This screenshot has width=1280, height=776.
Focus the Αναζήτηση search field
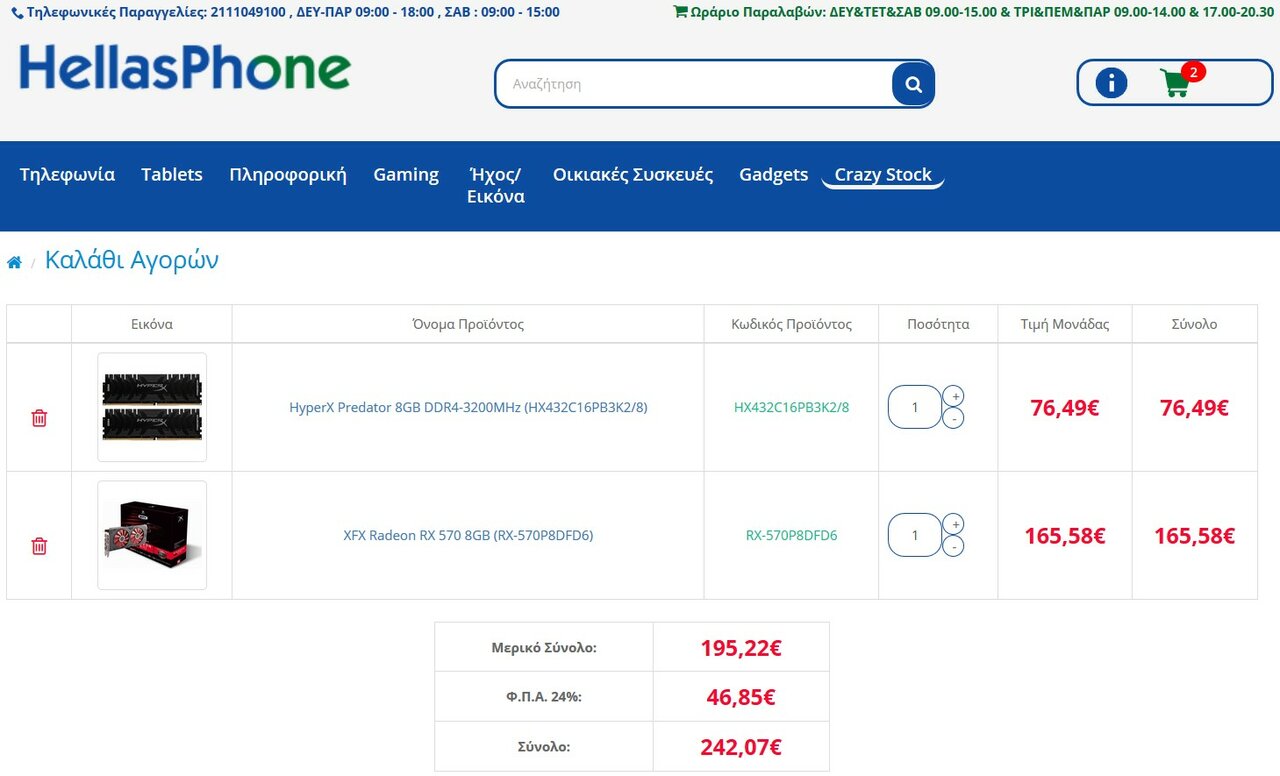pos(694,84)
